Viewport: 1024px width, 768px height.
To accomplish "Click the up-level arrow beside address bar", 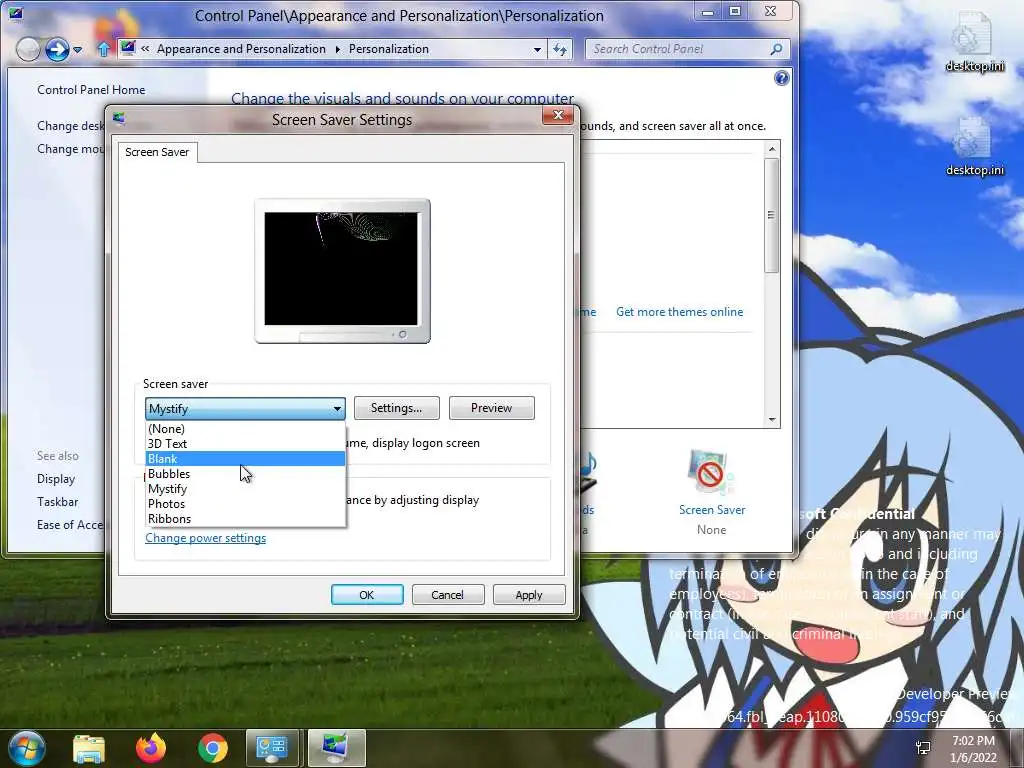I will (x=103, y=50).
